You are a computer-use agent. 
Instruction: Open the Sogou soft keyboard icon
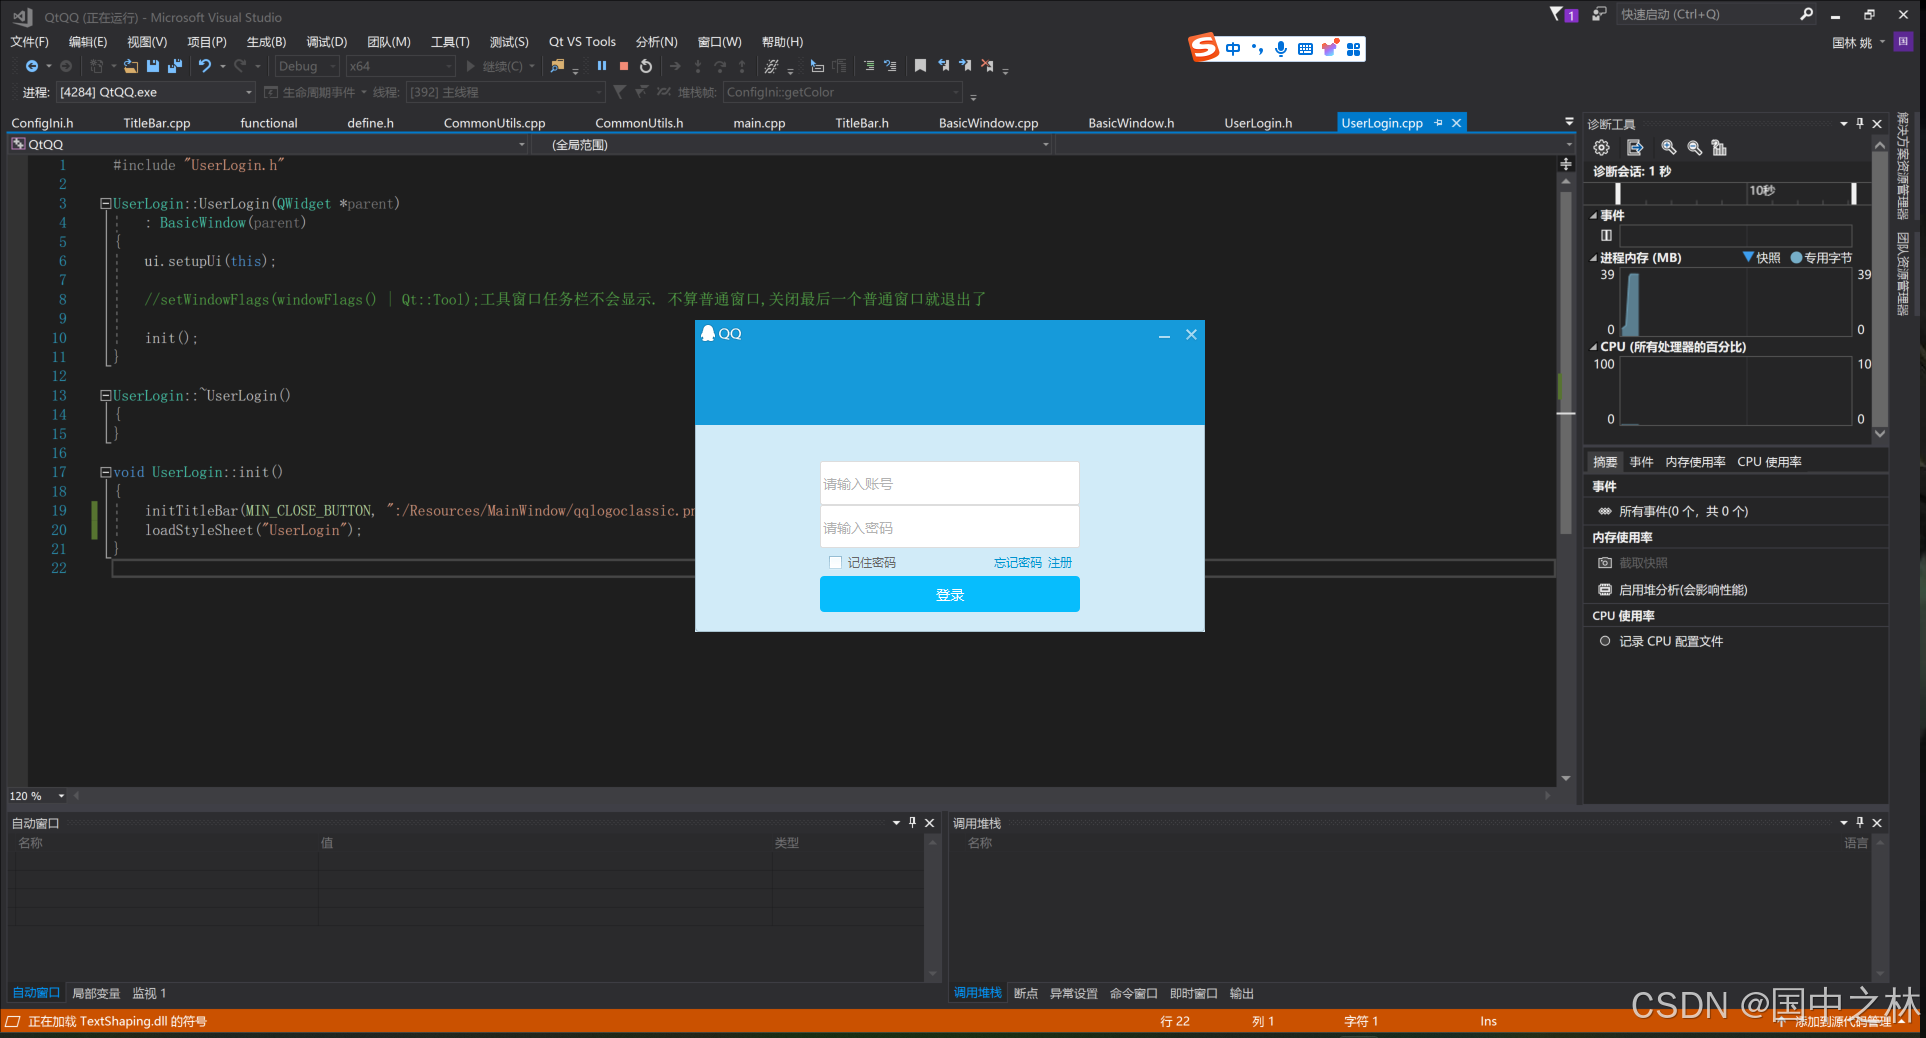pyautogui.click(x=1305, y=49)
